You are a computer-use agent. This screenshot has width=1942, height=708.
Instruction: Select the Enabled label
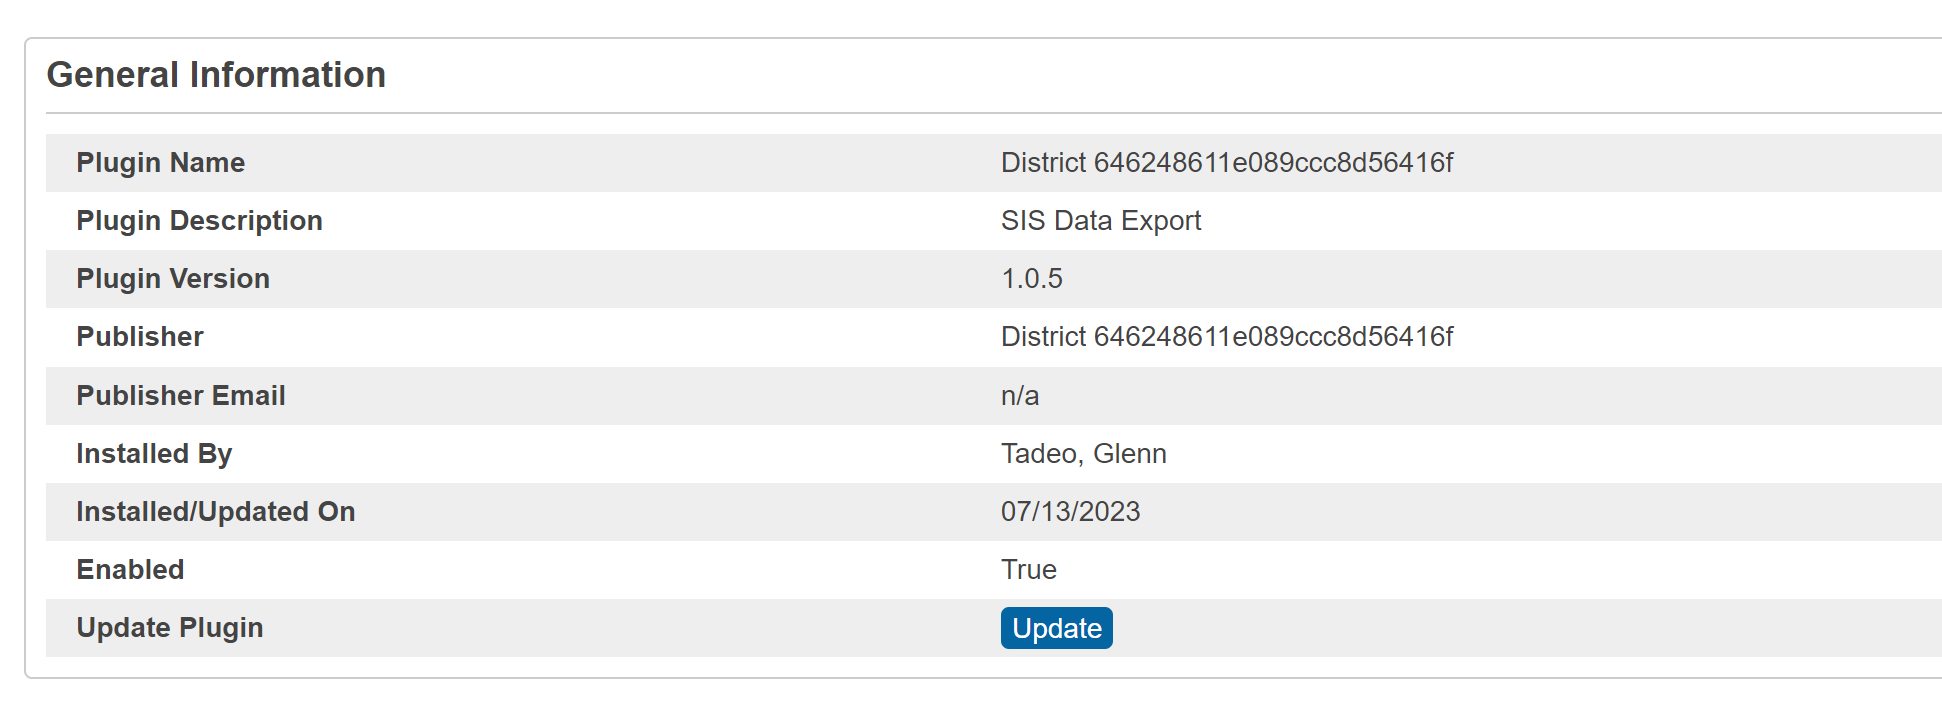click(x=130, y=569)
